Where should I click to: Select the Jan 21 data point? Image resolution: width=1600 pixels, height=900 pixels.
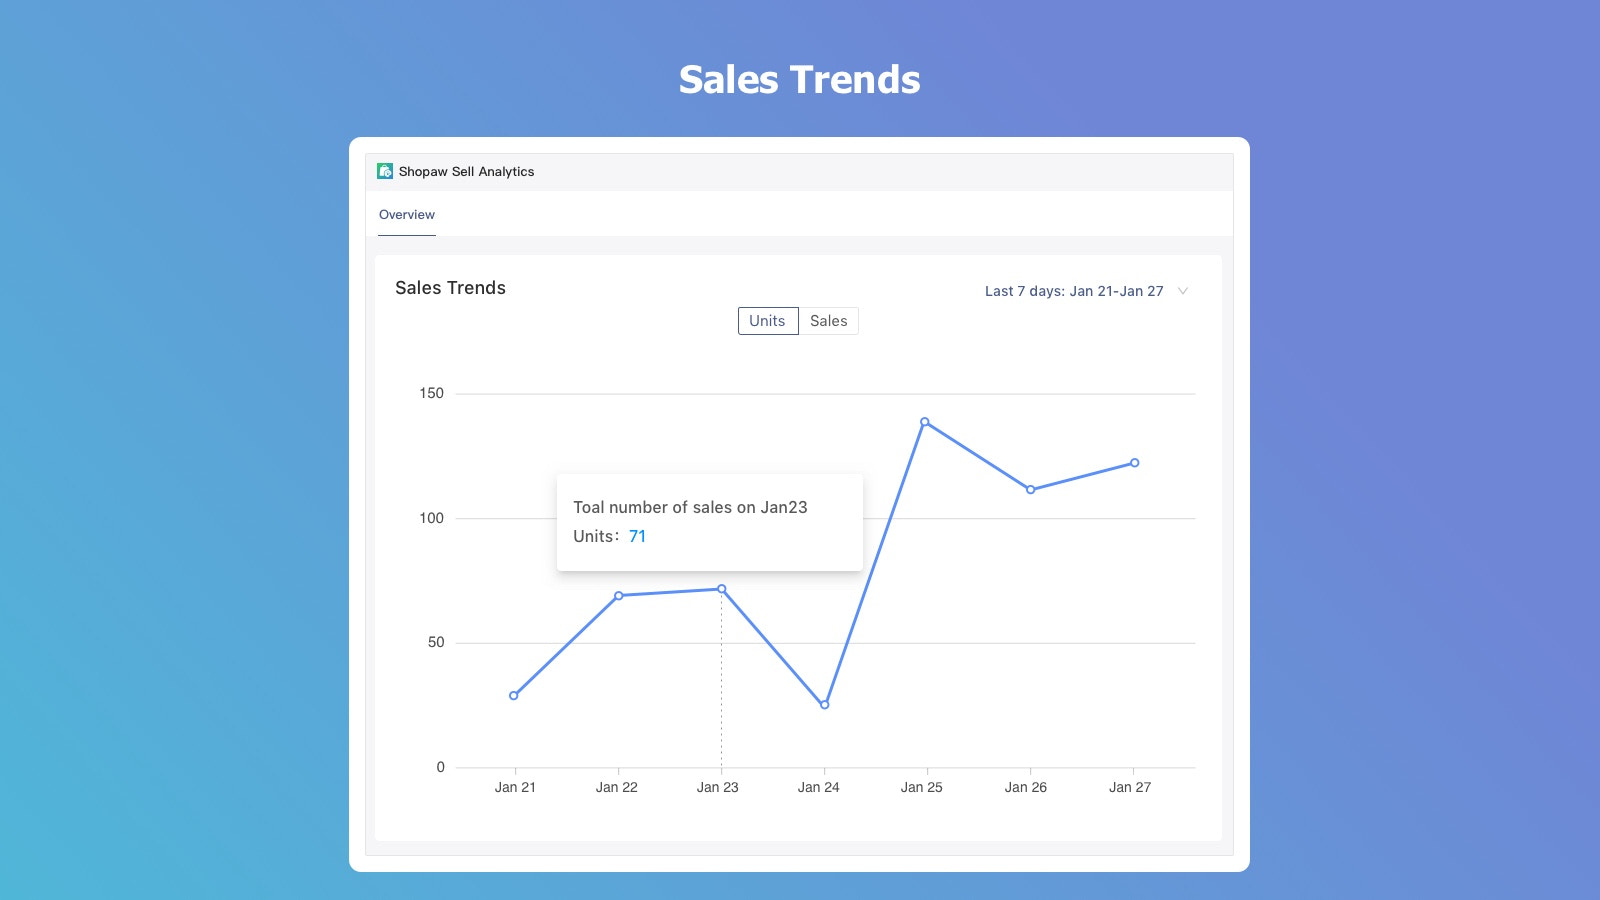tap(514, 695)
